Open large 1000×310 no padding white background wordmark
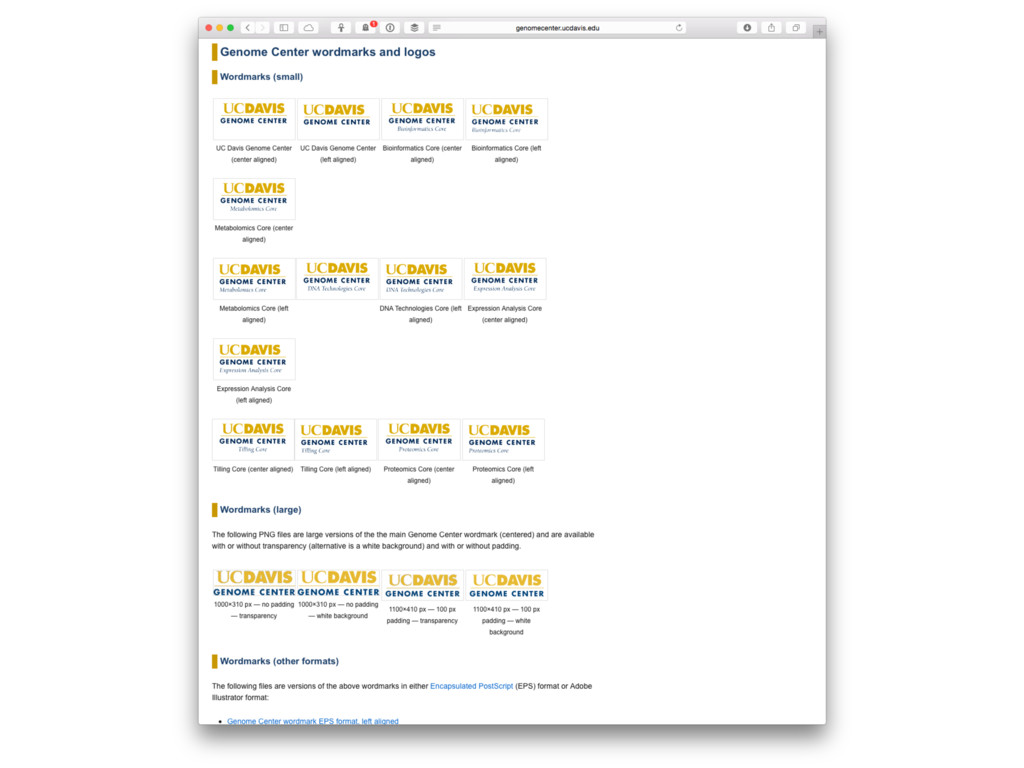This screenshot has width=1024, height=768. point(338,583)
